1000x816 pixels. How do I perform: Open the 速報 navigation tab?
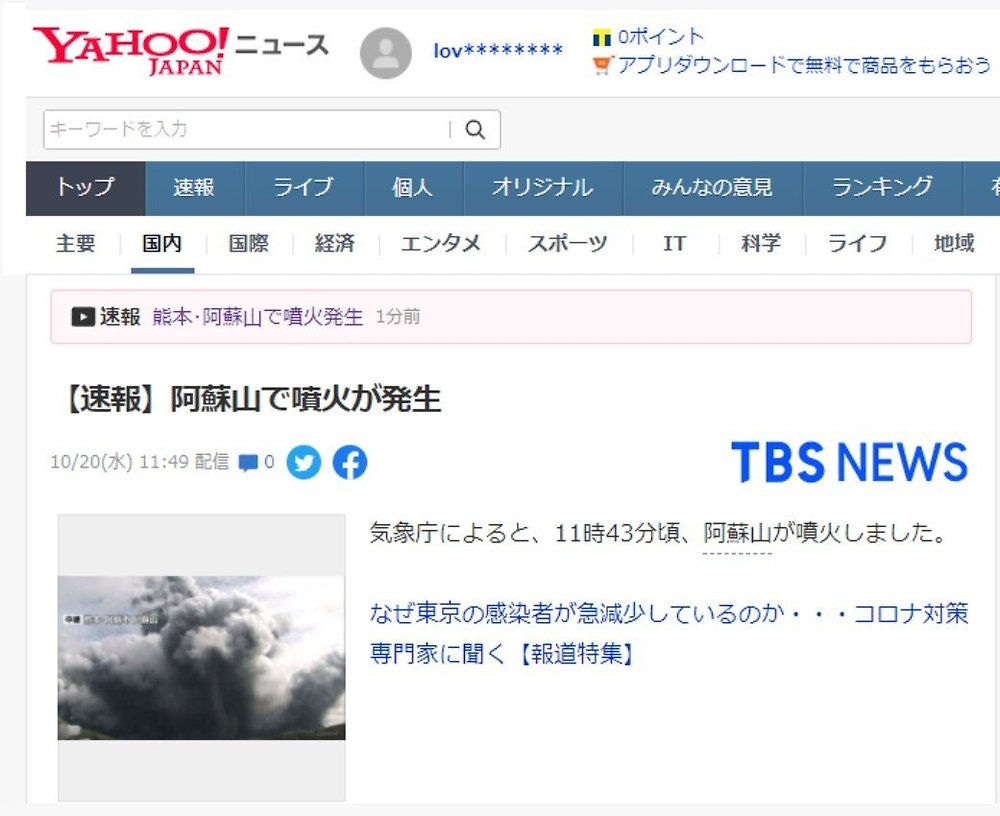pos(194,188)
